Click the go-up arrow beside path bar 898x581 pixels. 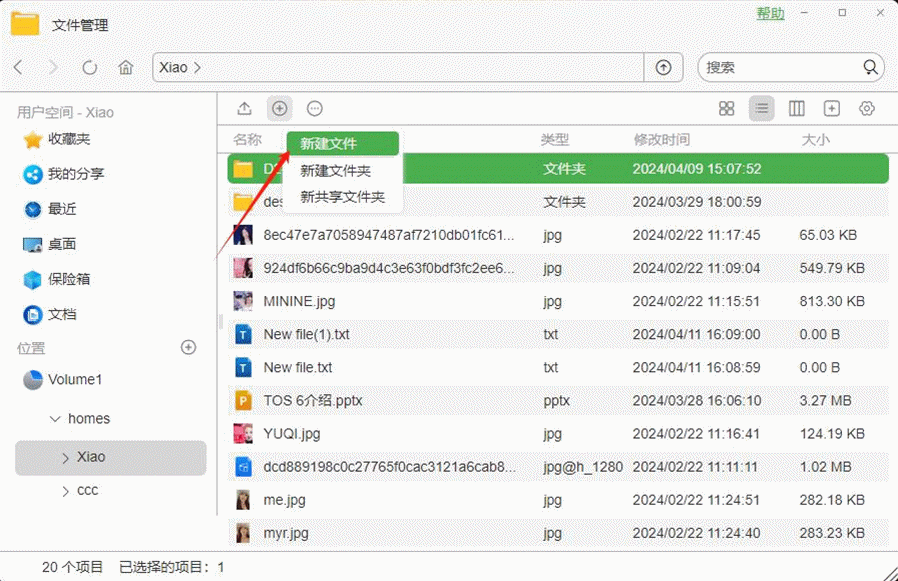[663, 68]
